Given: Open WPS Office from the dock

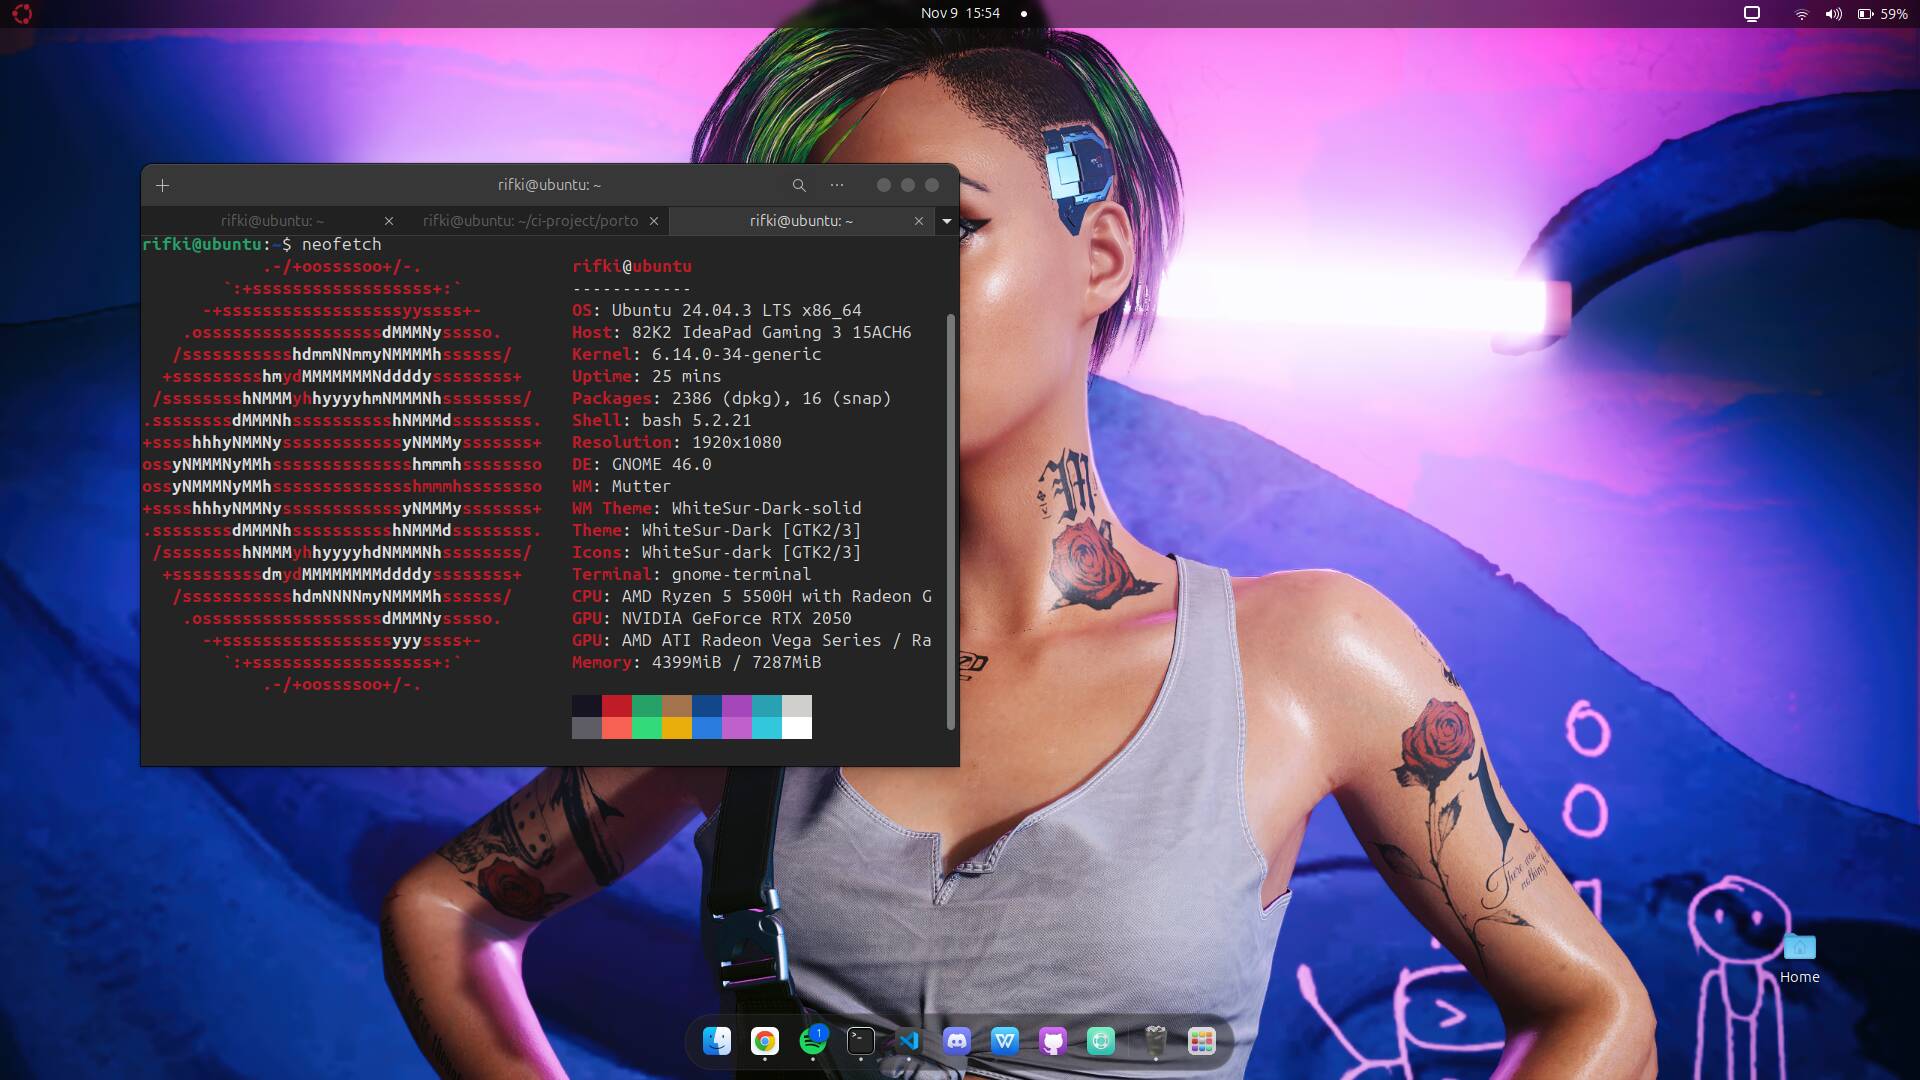Looking at the screenshot, I should coord(1004,1041).
